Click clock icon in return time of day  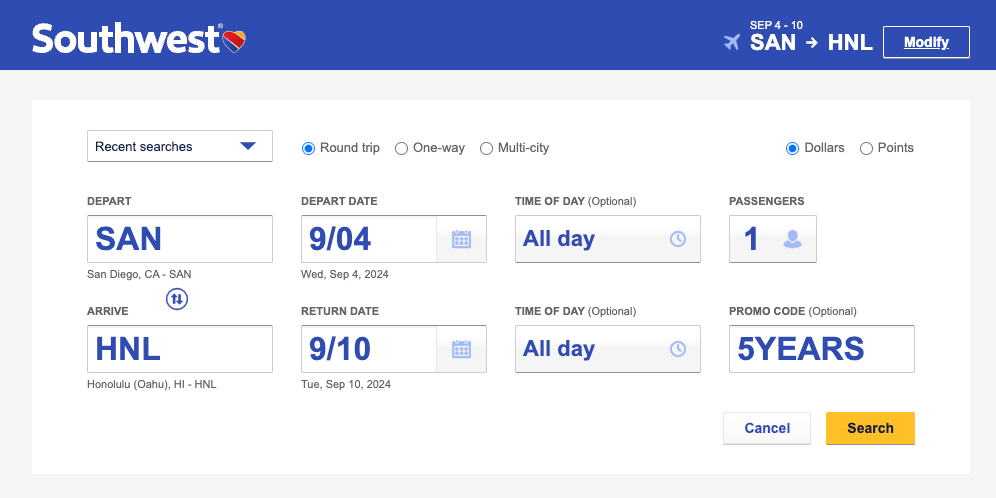[678, 349]
